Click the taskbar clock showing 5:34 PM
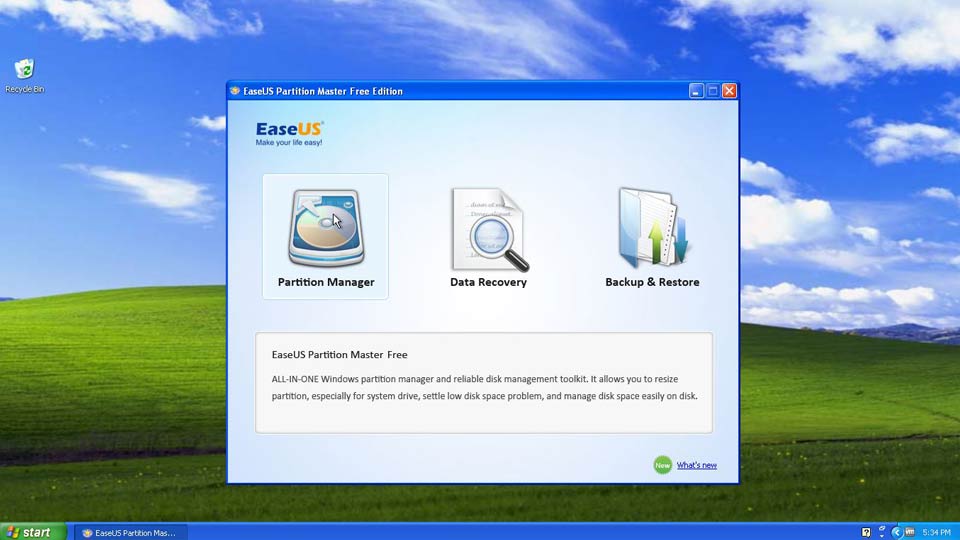 click(936, 532)
